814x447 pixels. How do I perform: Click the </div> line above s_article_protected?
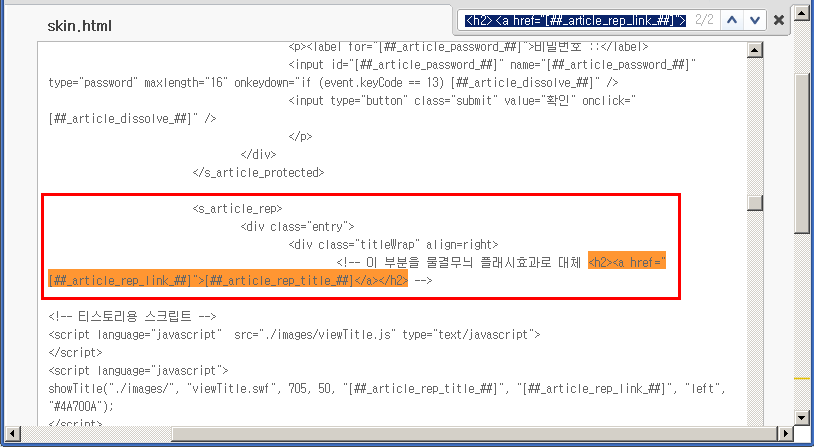259,155
